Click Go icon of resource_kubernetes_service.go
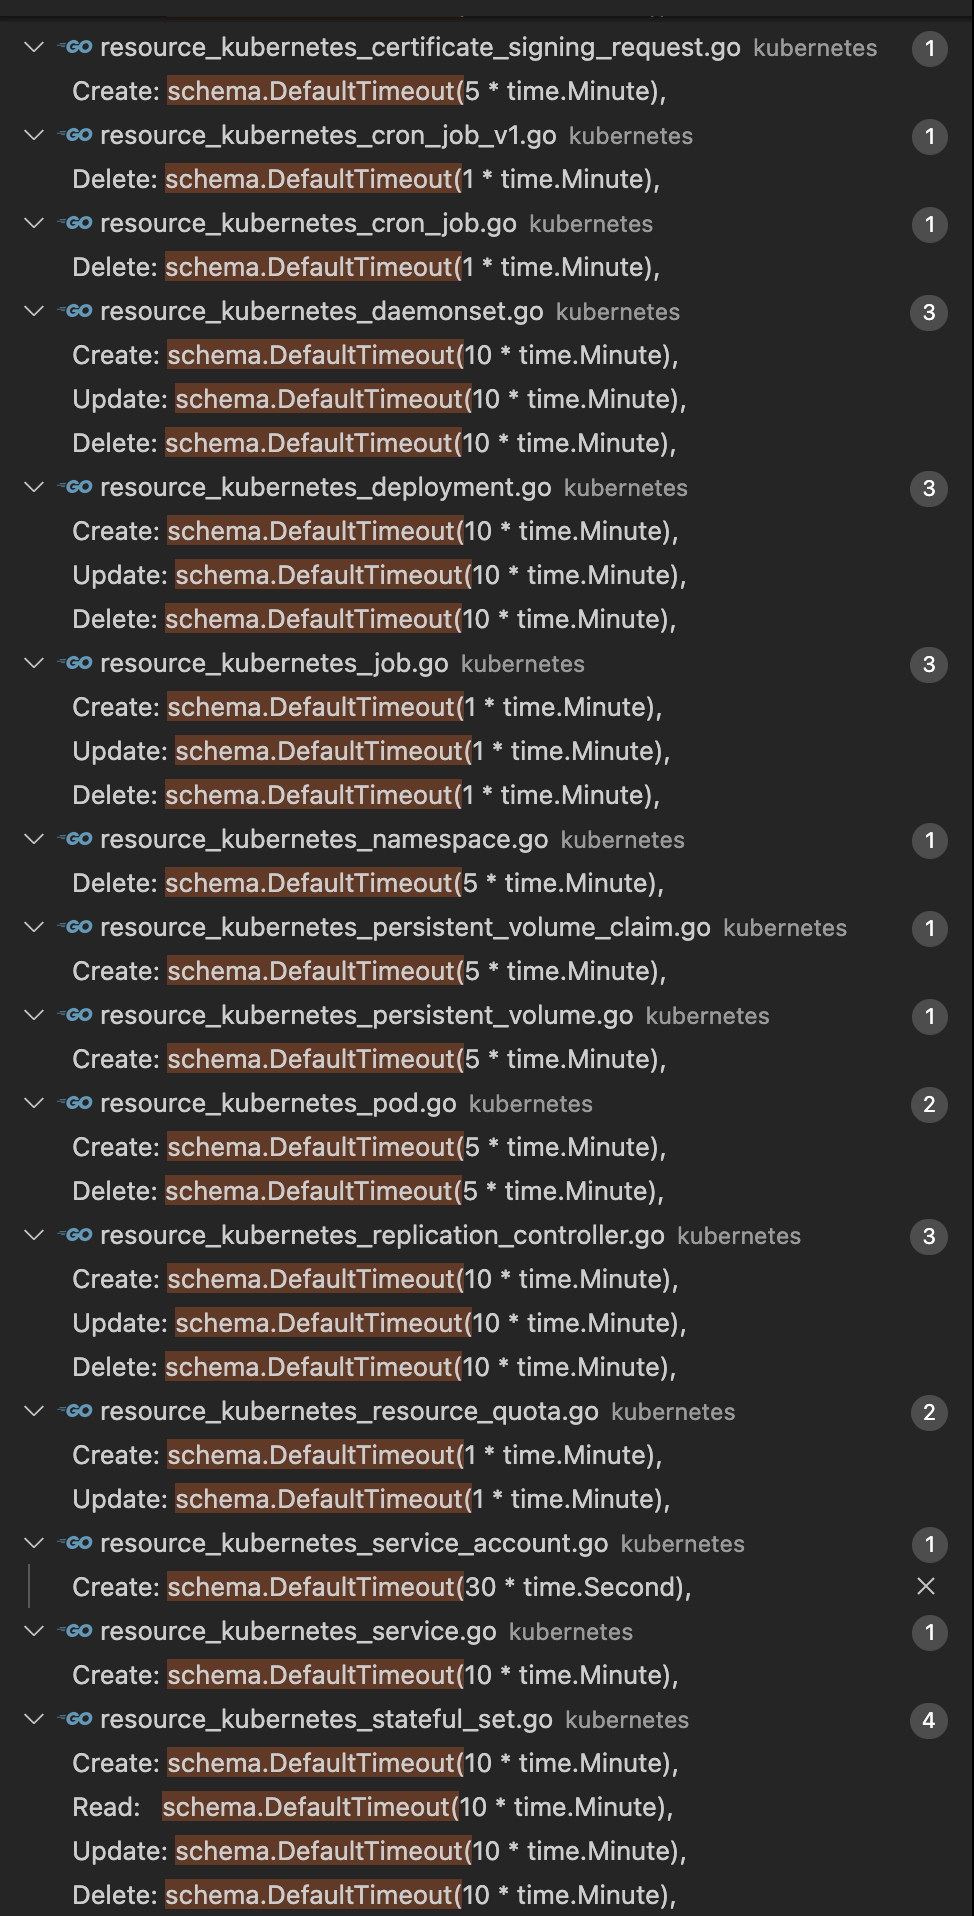This screenshot has width=974, height=1916. [76, 1631]
